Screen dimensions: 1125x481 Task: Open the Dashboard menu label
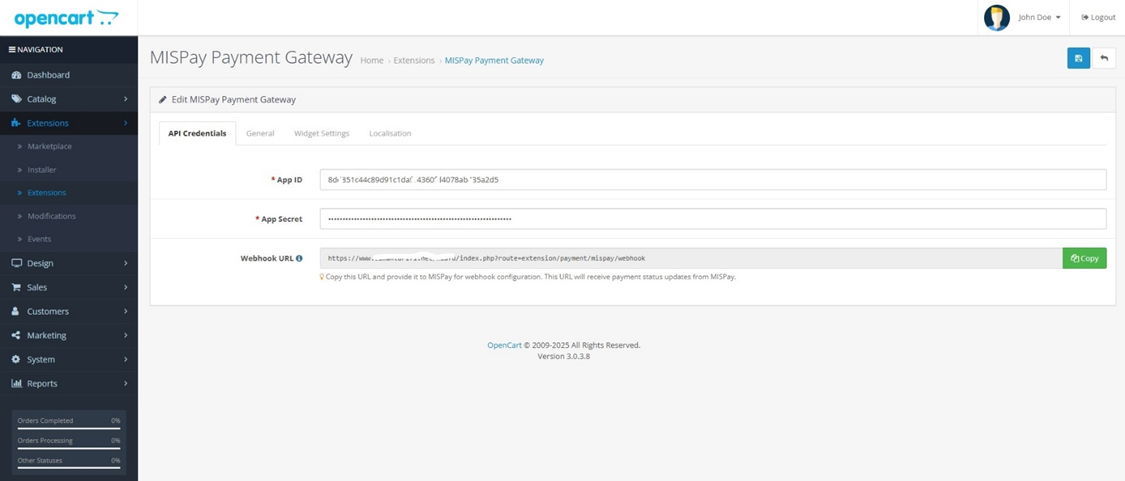(48, 75)
